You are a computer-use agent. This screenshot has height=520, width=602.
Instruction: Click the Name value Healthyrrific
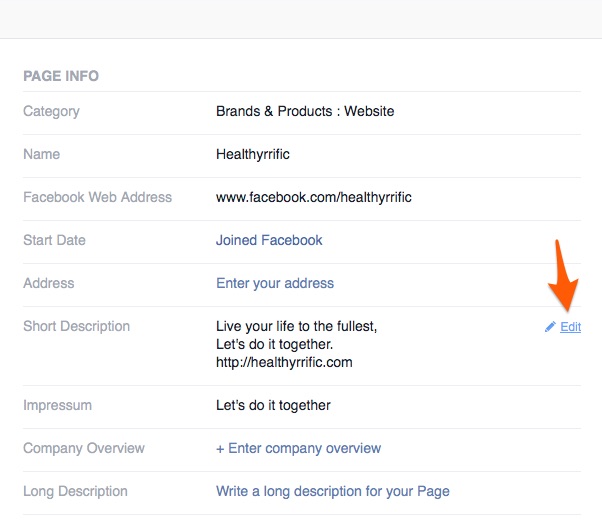tap(253, 154)
